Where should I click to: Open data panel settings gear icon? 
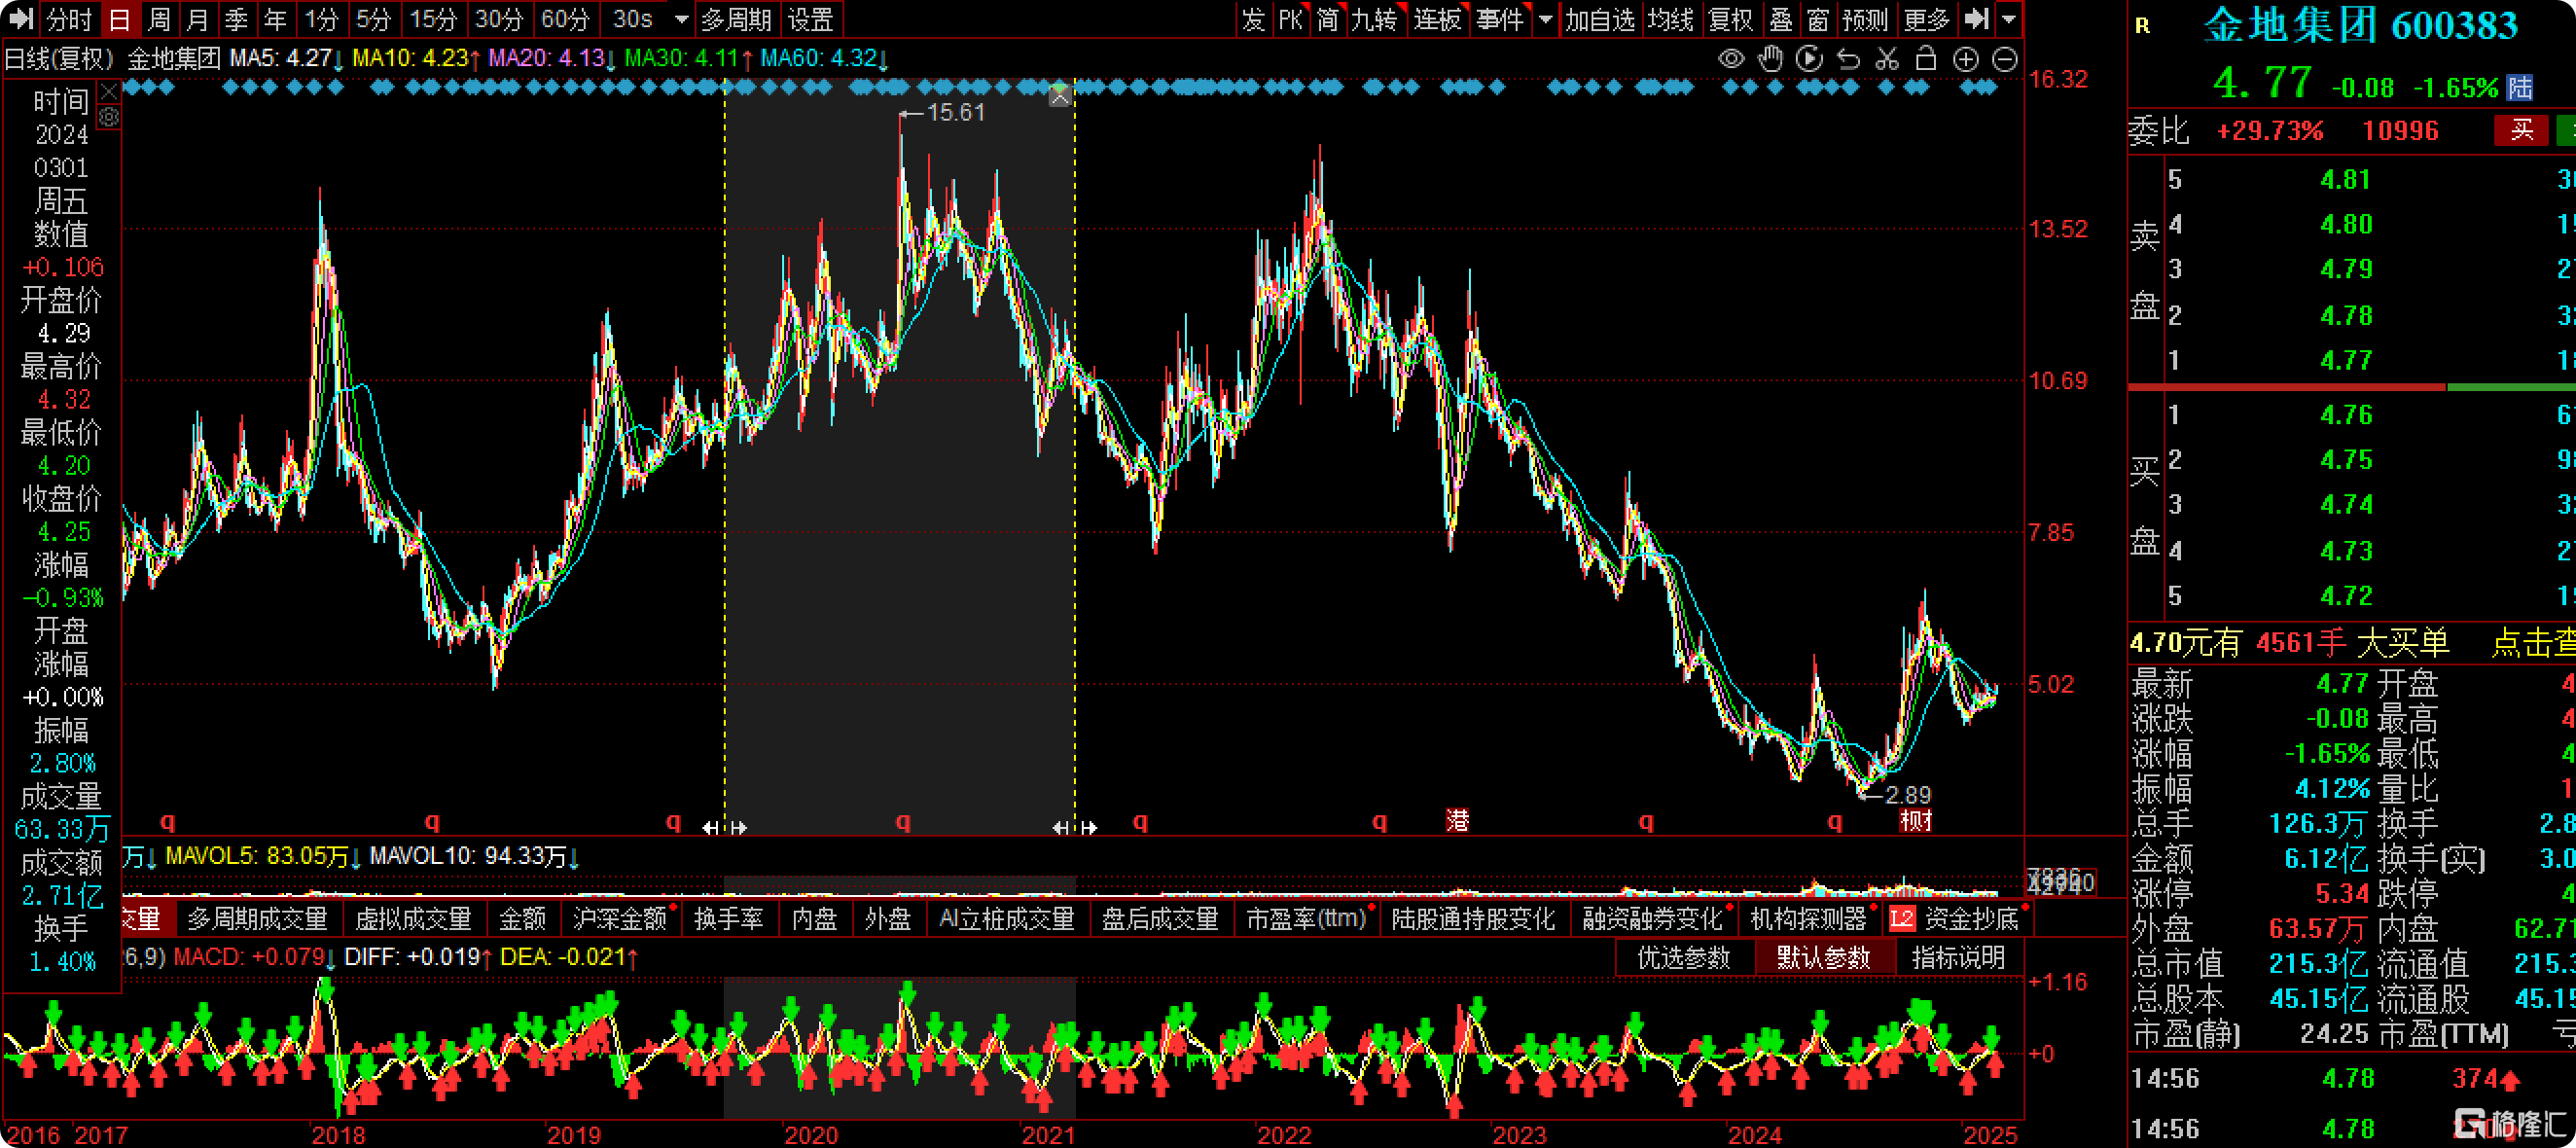[109, 117]
